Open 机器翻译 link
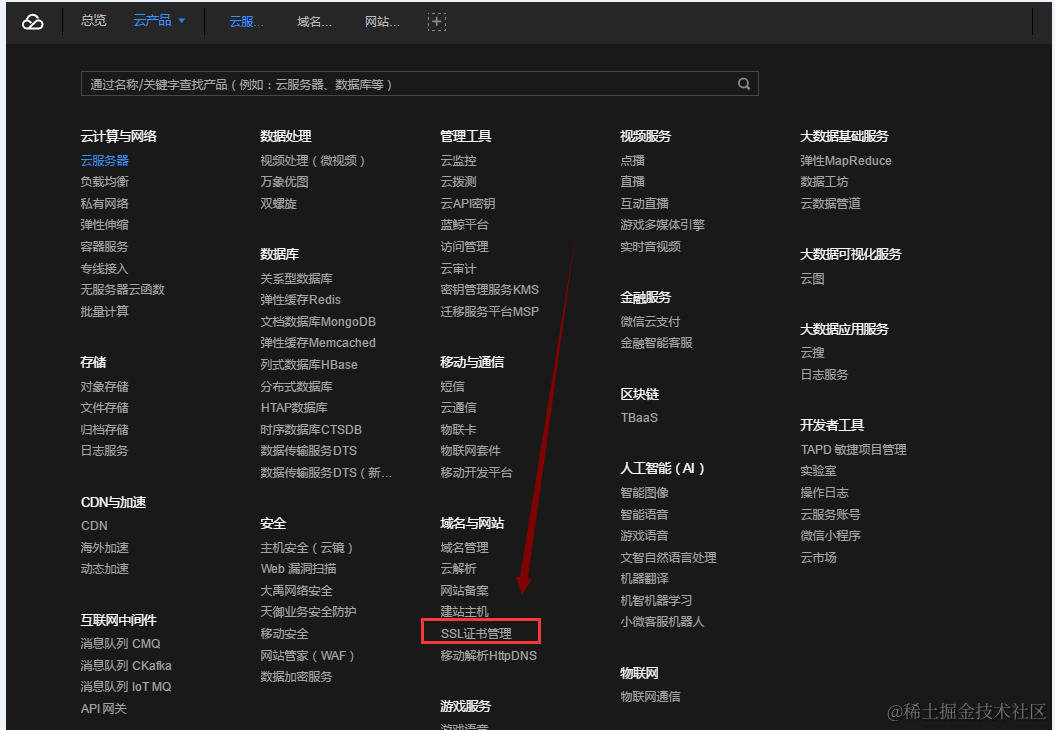The height and width of the screenshot is (730, 1055). 645,579
